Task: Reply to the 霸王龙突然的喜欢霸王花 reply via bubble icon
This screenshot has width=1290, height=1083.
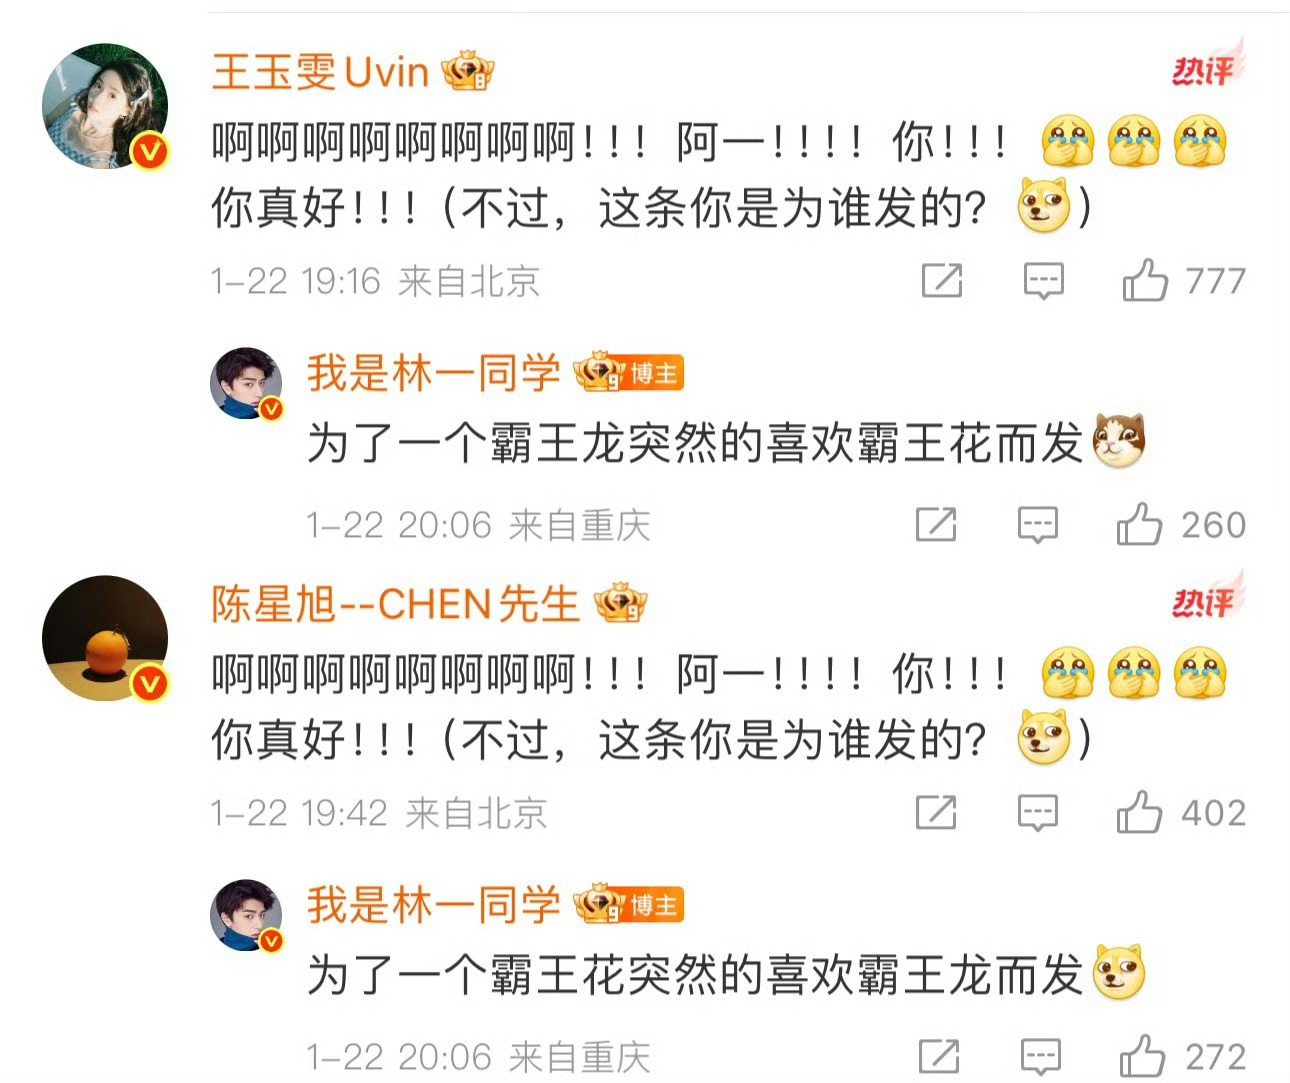Action: click(1038, 525)
